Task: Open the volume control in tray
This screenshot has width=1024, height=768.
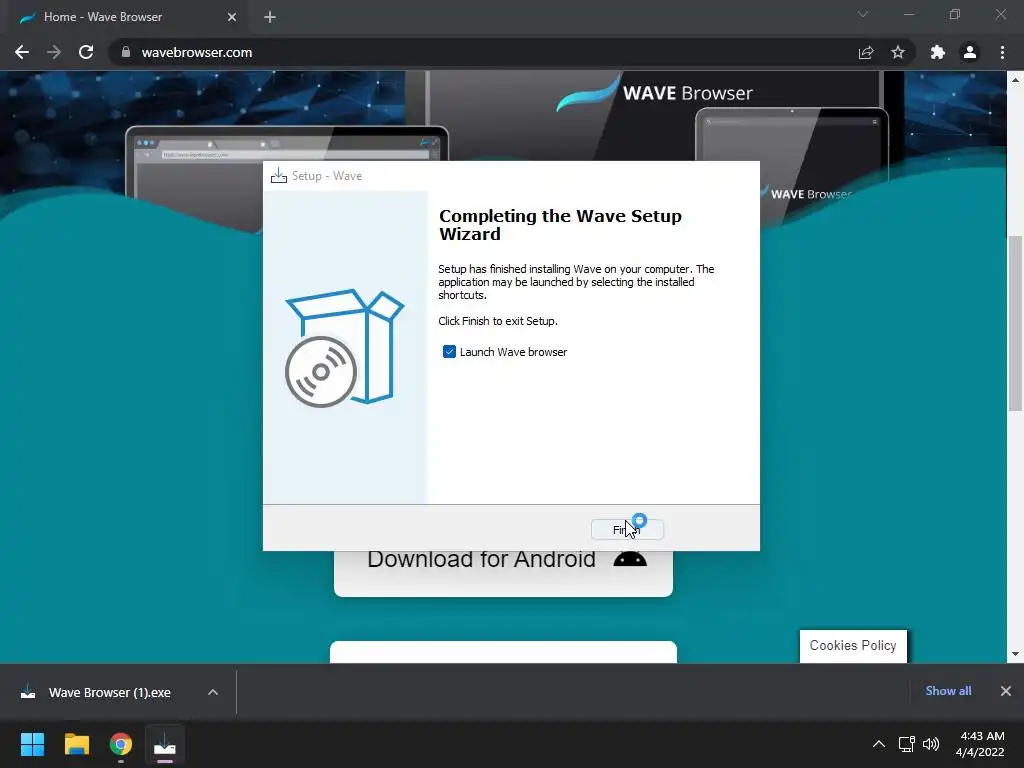Action: [931, 744]
